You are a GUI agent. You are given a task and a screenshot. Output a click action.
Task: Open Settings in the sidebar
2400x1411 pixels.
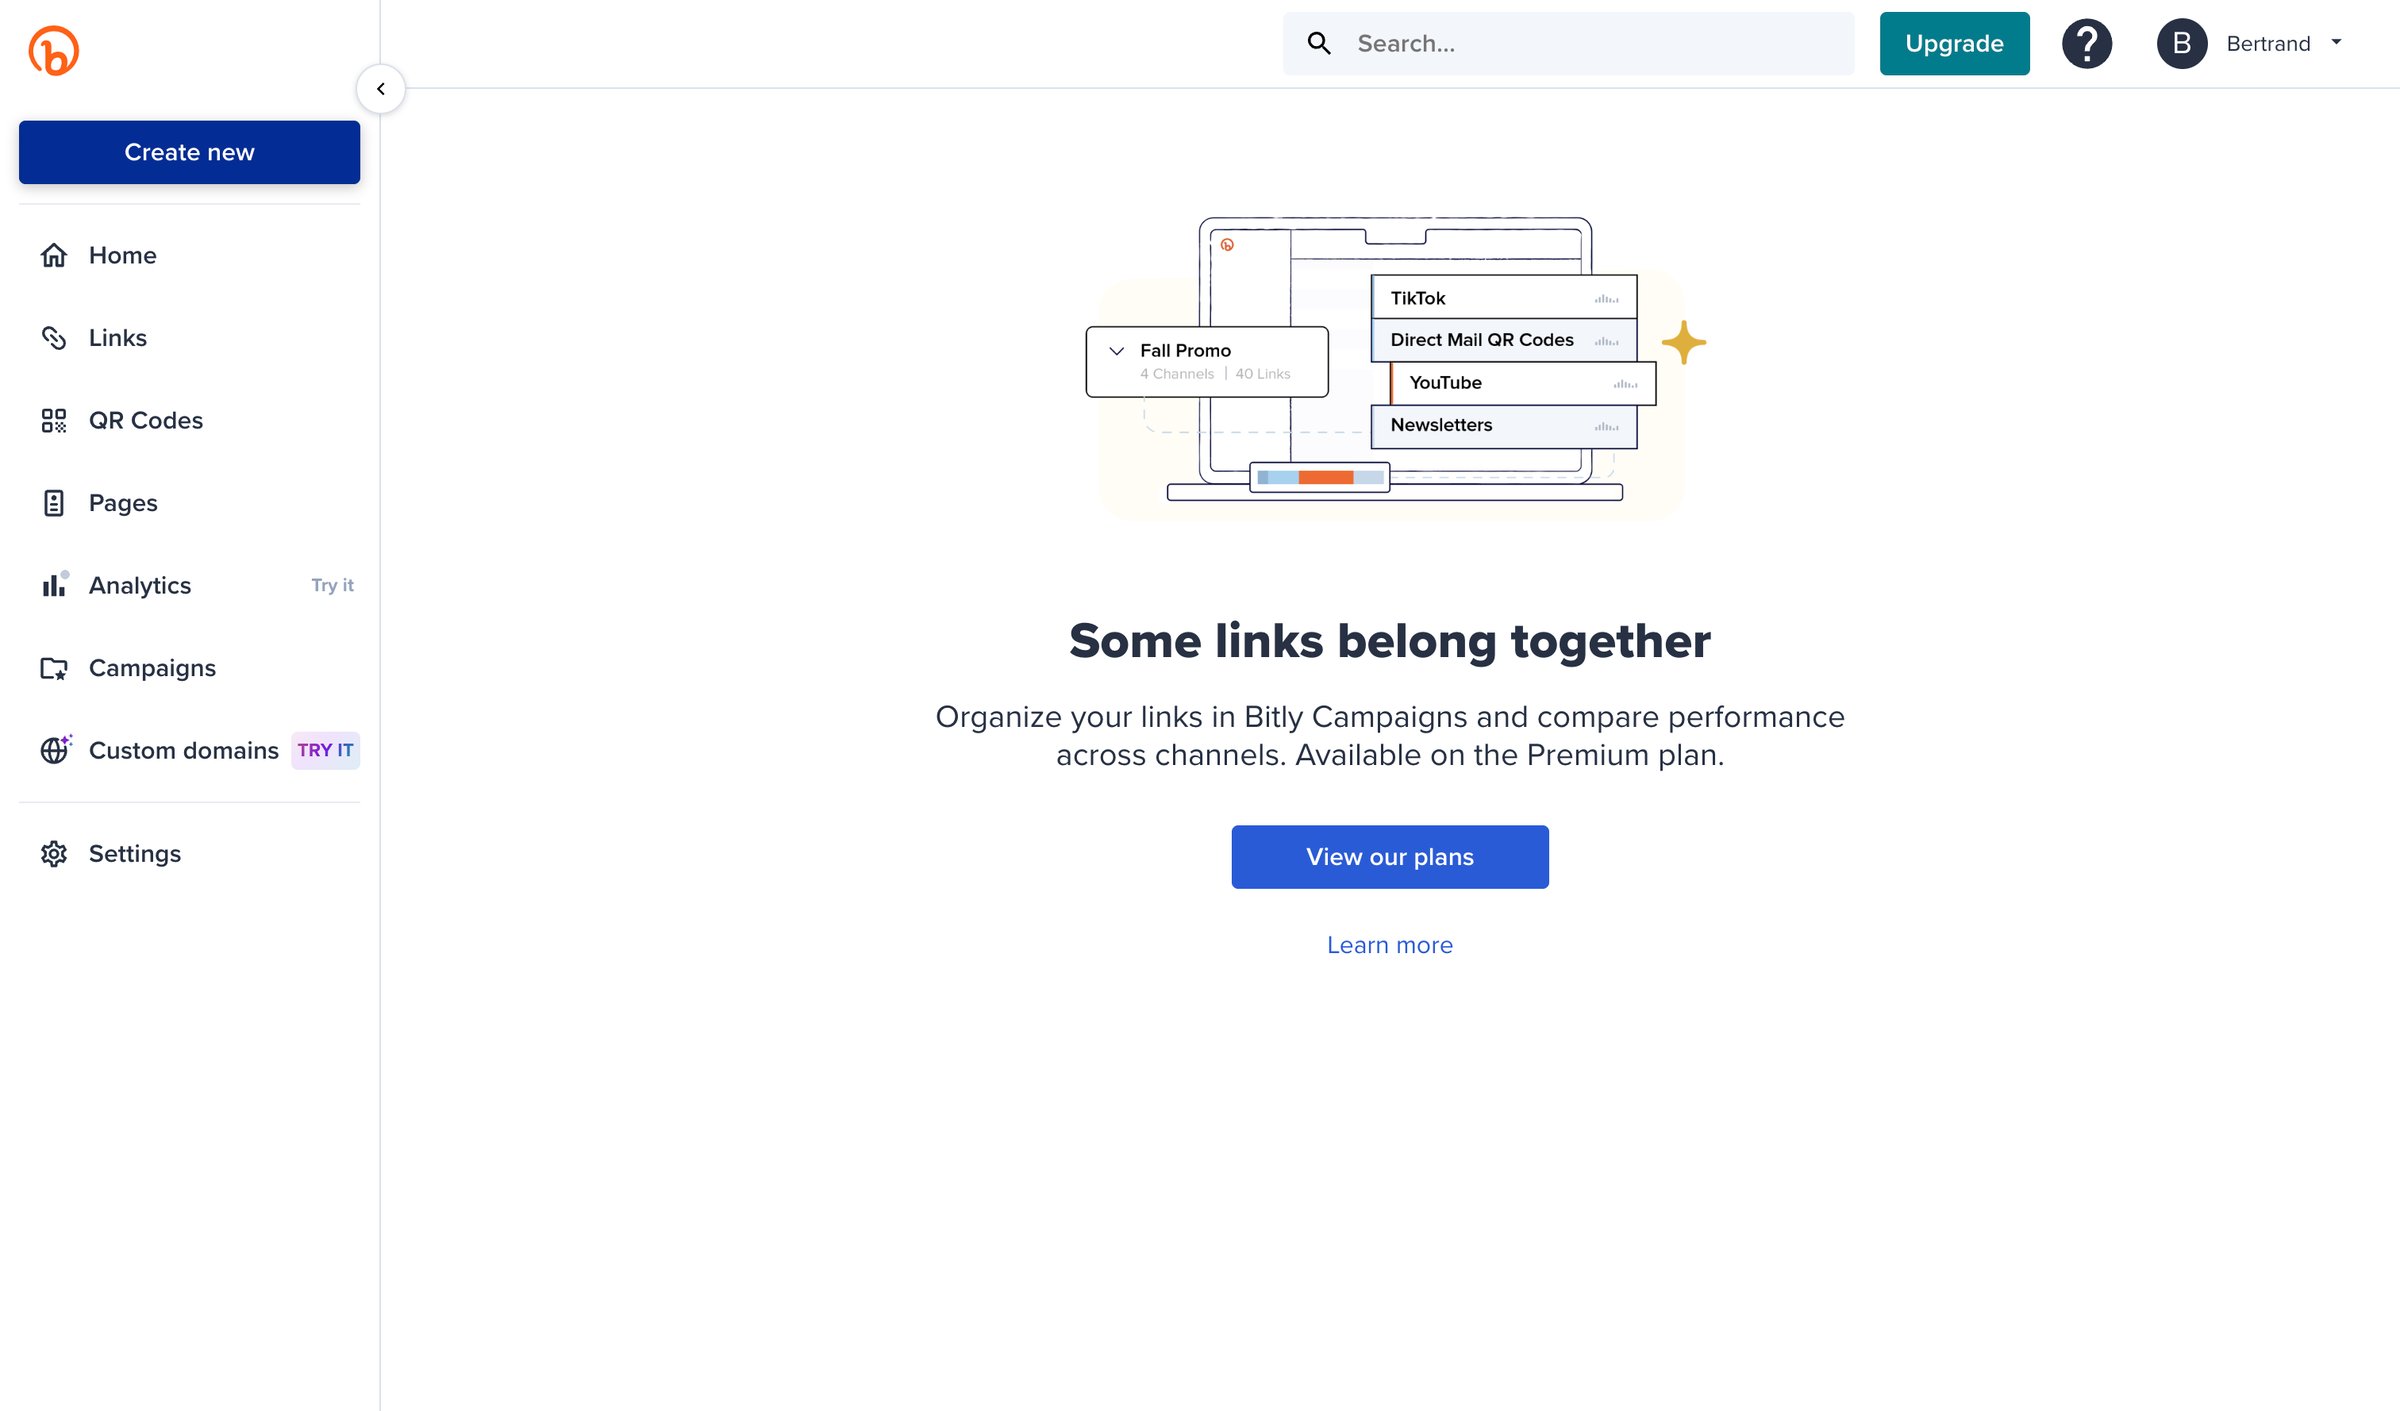click(x=189, y=854)
